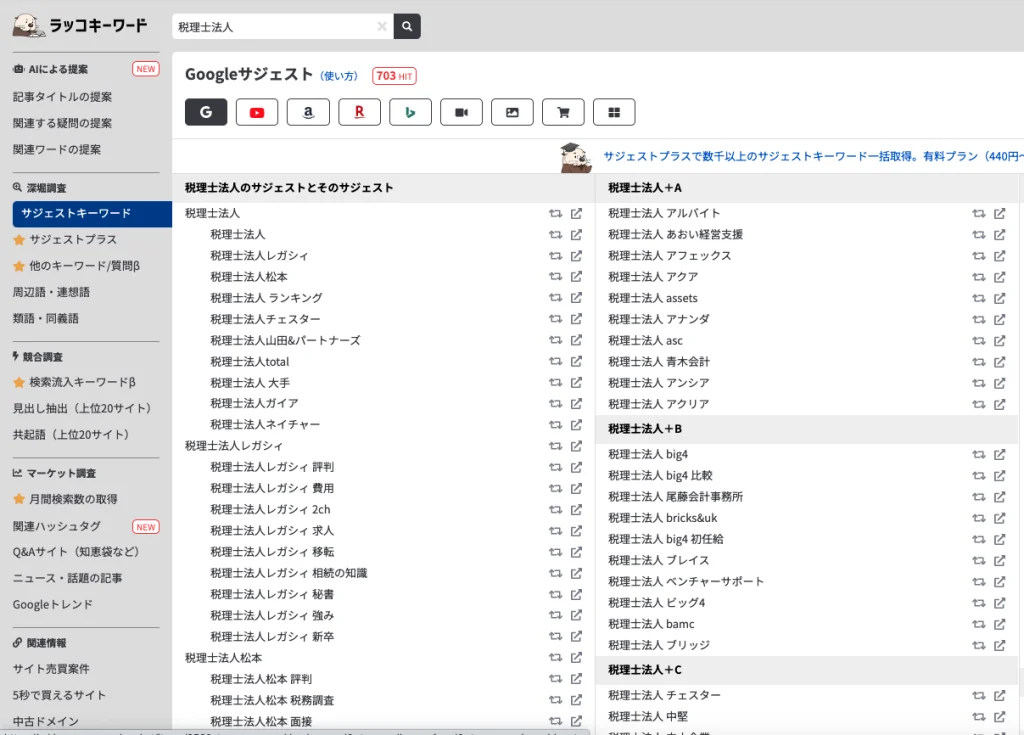Screen dimensions: 1024x735
Task: Select the YouTube suggest source icon
Action: (257, 112)
